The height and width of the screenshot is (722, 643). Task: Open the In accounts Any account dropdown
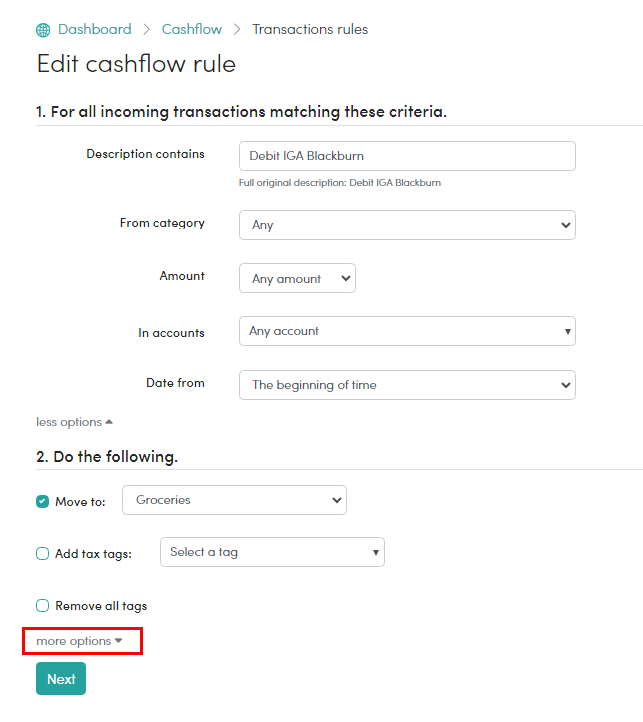(x=407, y=331)
